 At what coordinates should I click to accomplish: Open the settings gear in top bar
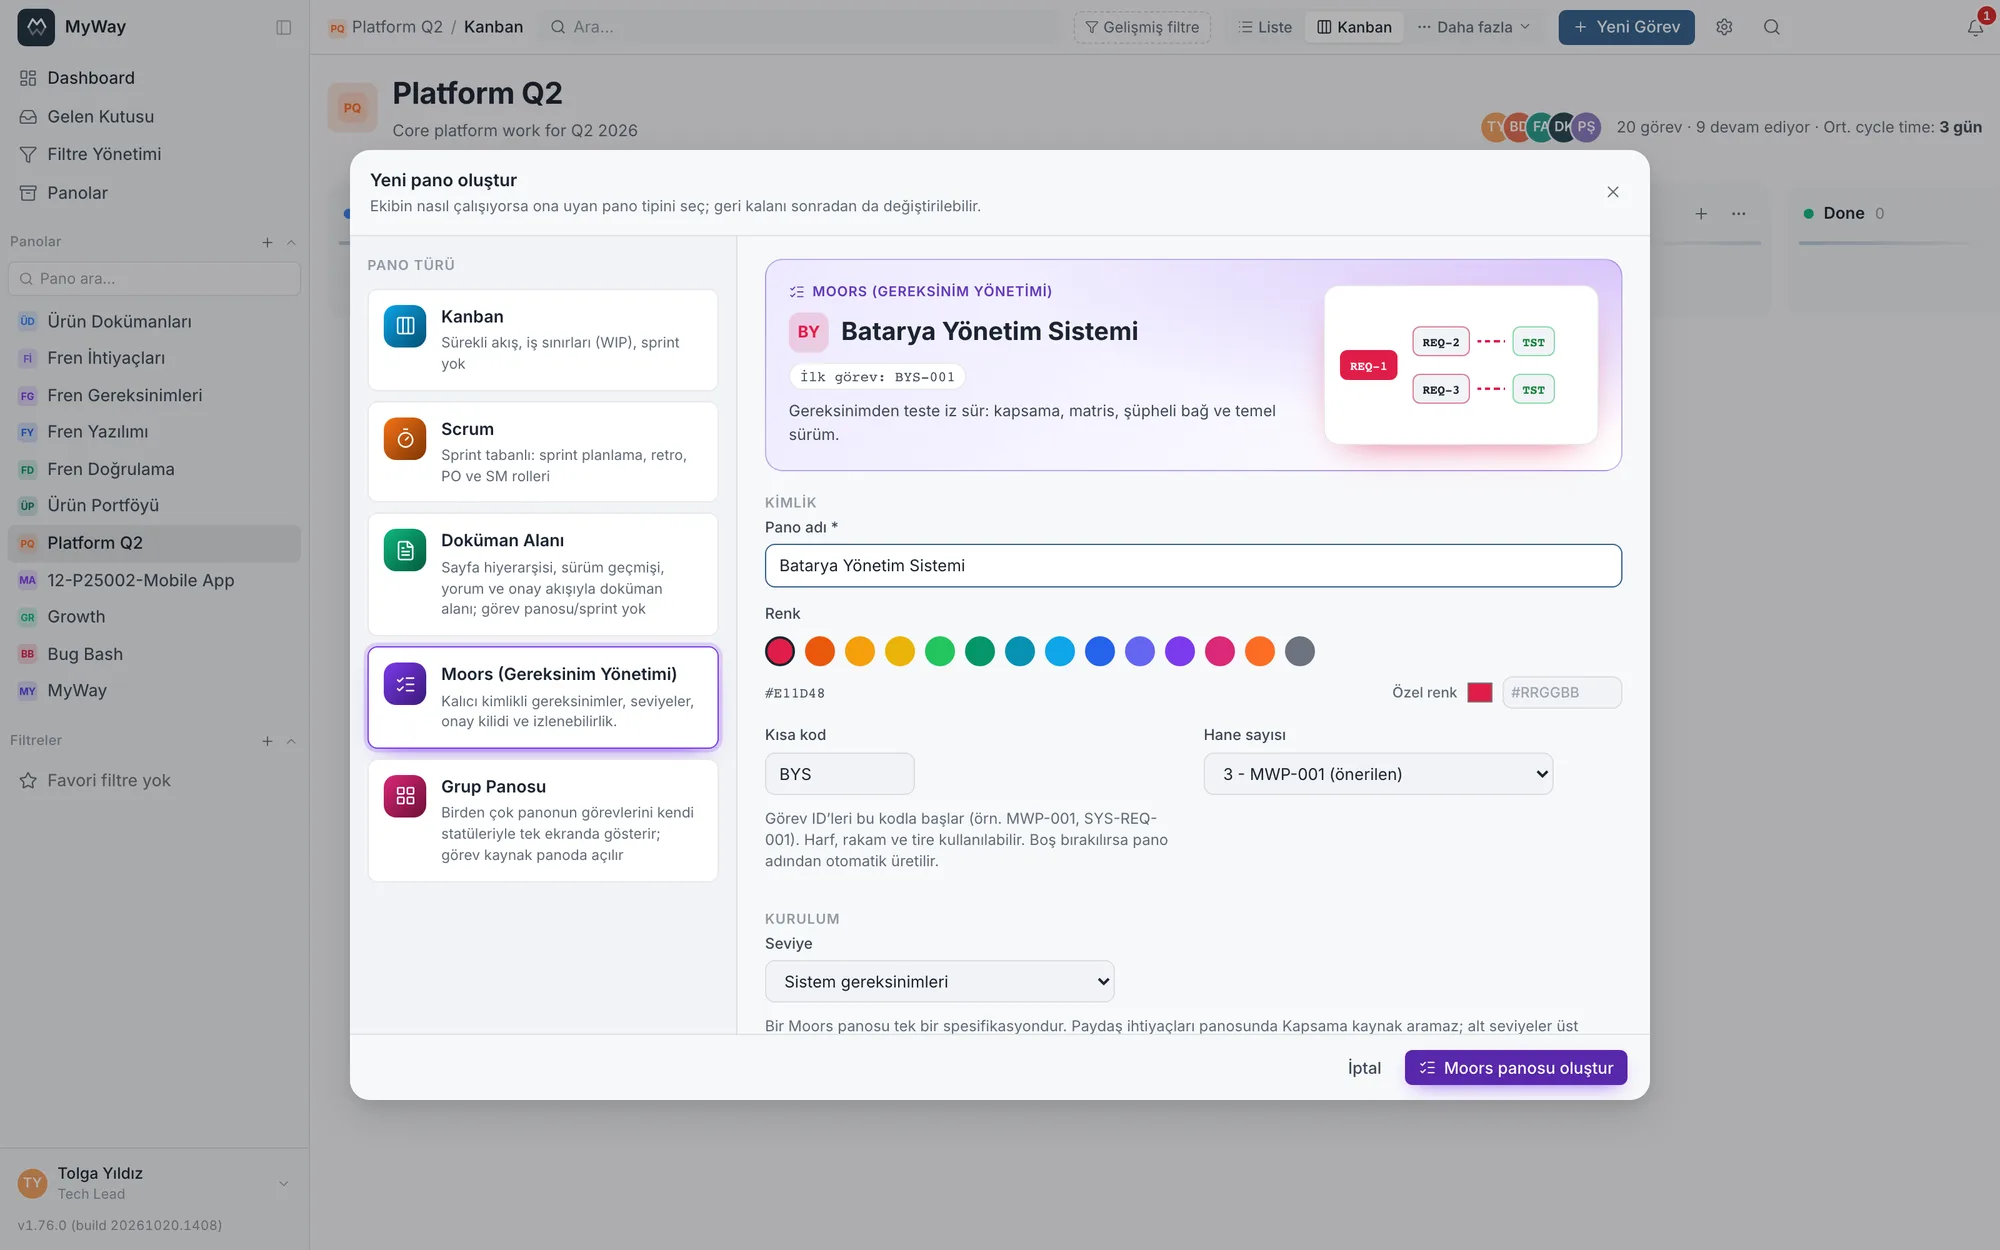click(x=1724, y=27)
